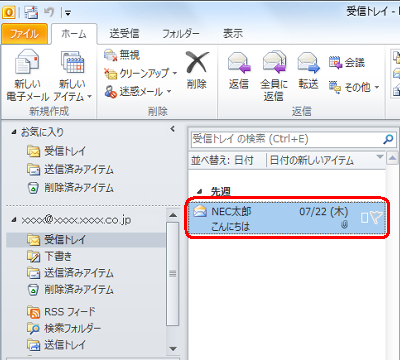The width and height of the screenshot is (400, 360).
Task: Toggle the category box on NEC太郎 message
Action: [364, 218]
